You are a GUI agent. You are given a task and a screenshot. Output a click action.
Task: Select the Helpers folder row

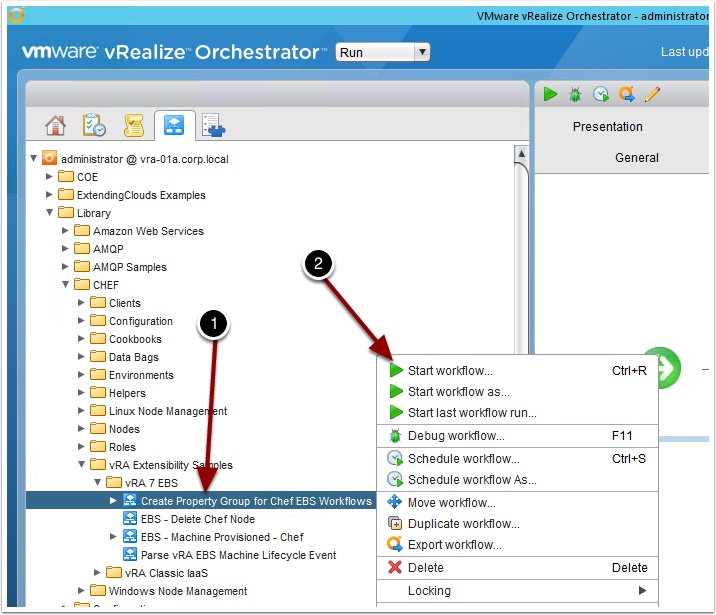127,393
